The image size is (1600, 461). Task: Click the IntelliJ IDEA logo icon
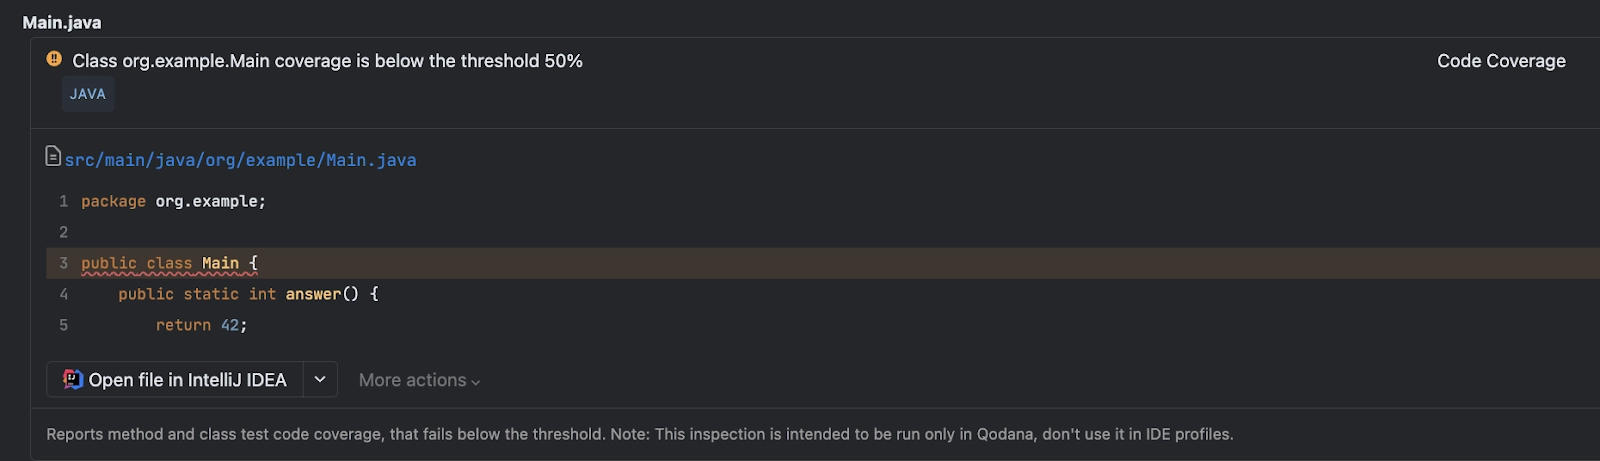pos(73,379)
